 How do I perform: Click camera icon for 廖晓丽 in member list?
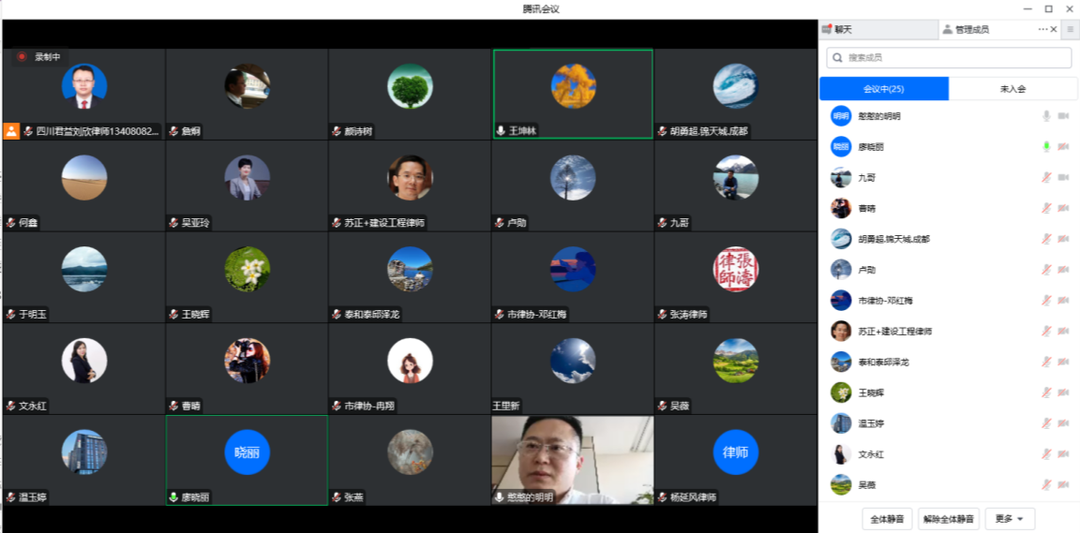(1063, 146)
